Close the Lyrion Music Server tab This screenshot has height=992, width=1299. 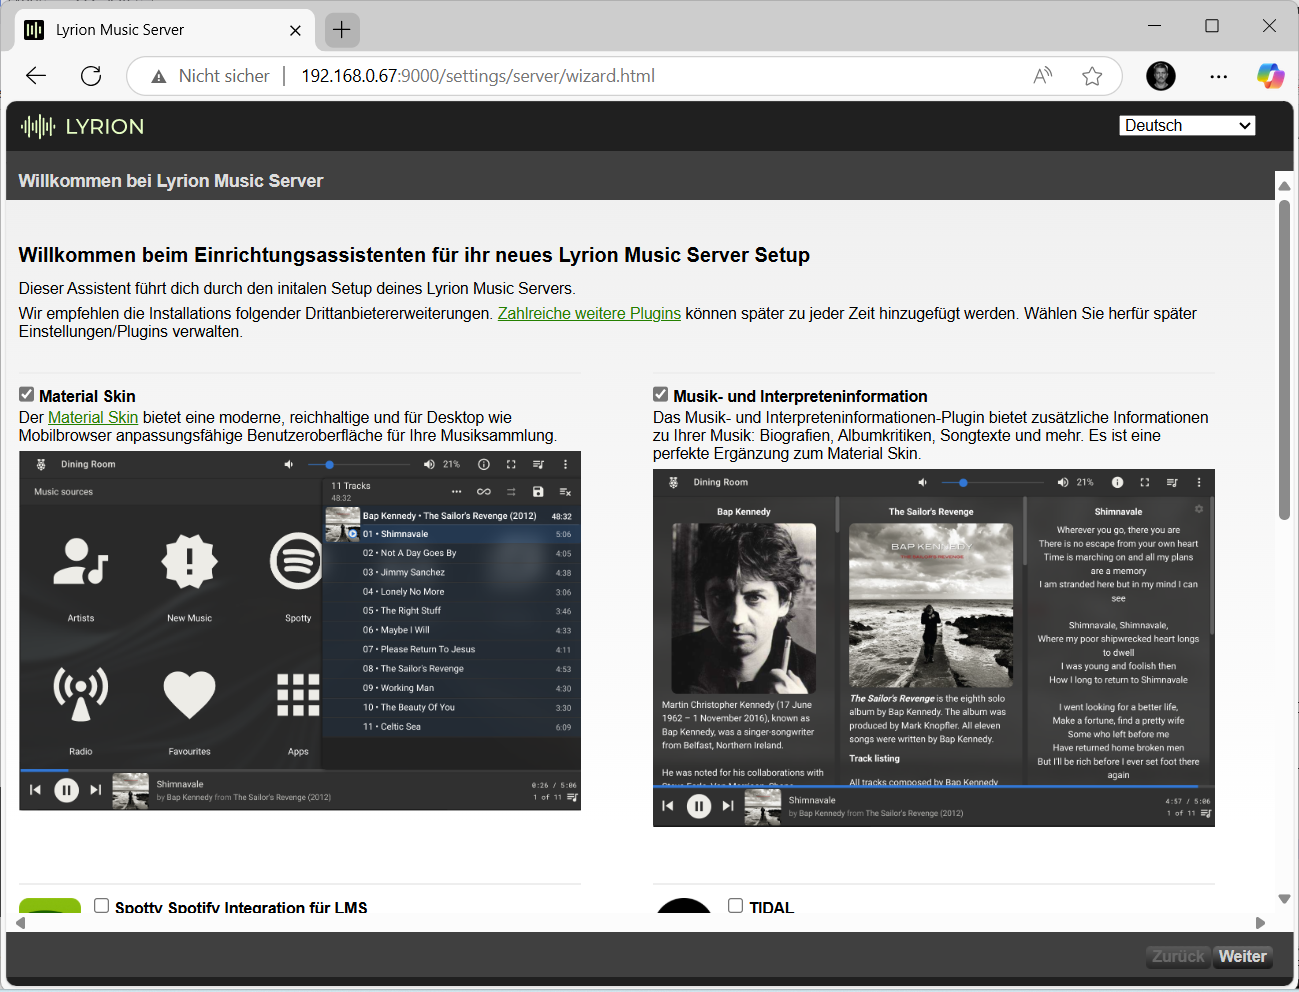click(295, 30)
